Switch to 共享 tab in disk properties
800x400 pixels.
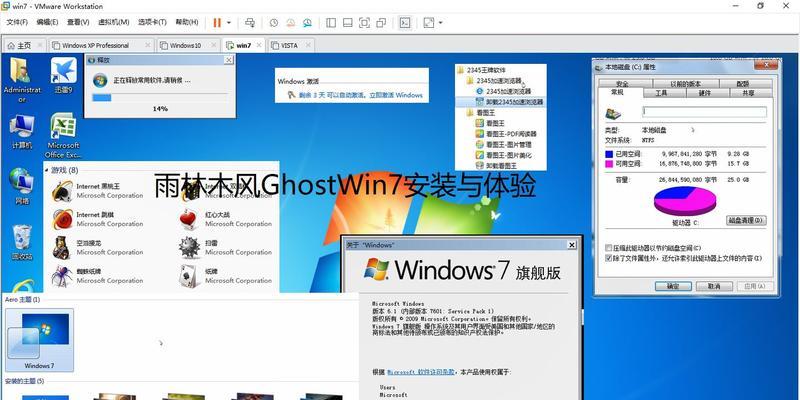click(x=748, y=93)
